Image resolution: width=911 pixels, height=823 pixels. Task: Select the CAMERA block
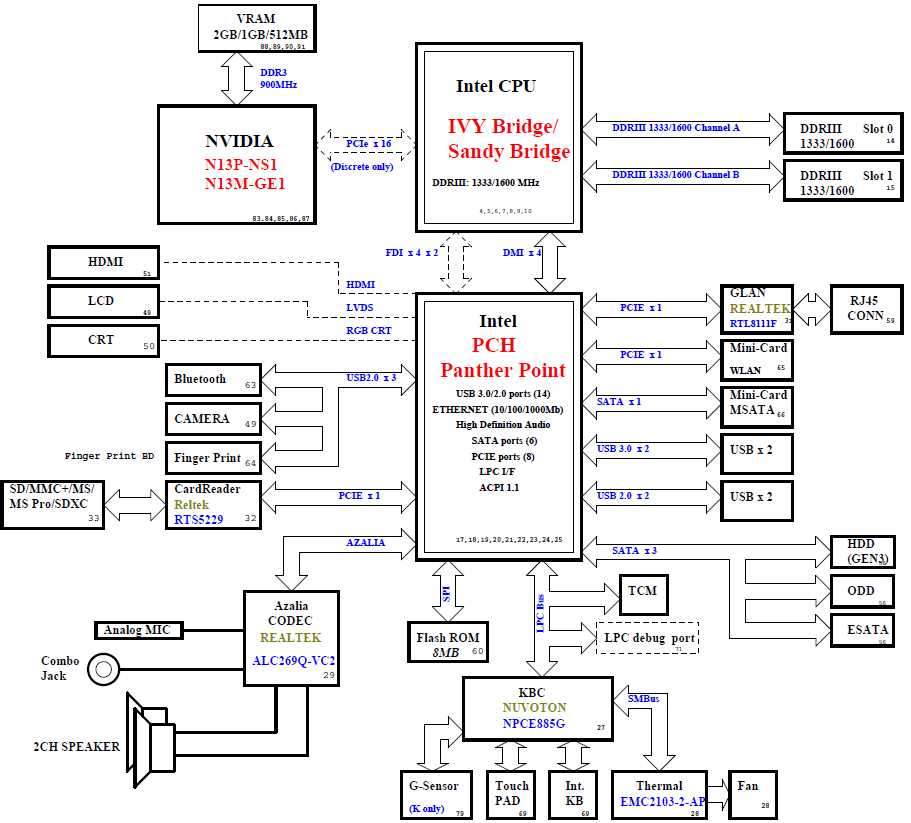click(213, 419)
